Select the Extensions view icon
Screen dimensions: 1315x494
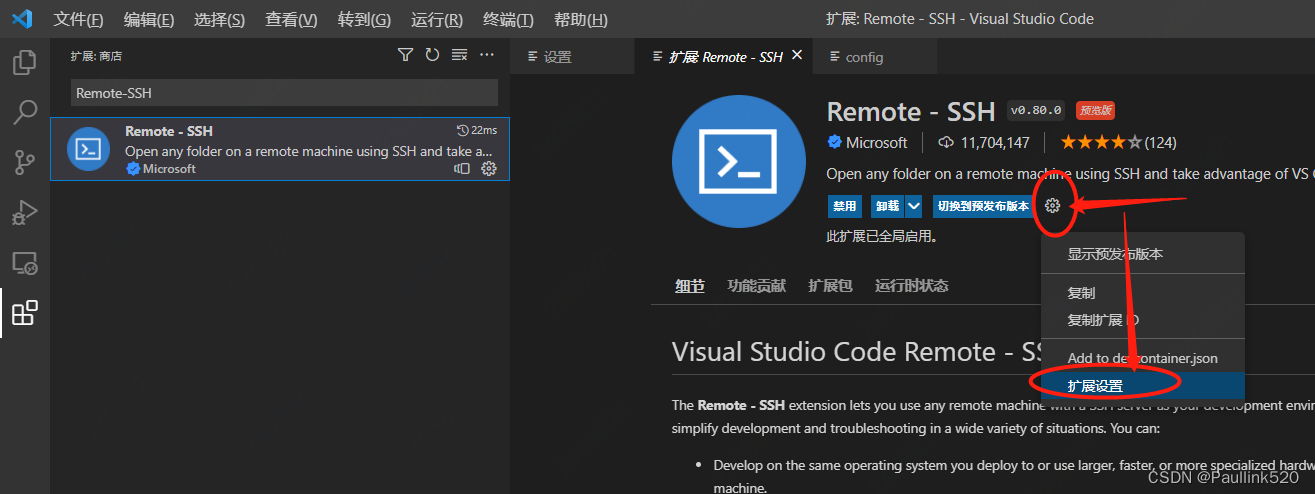point(24,313)
